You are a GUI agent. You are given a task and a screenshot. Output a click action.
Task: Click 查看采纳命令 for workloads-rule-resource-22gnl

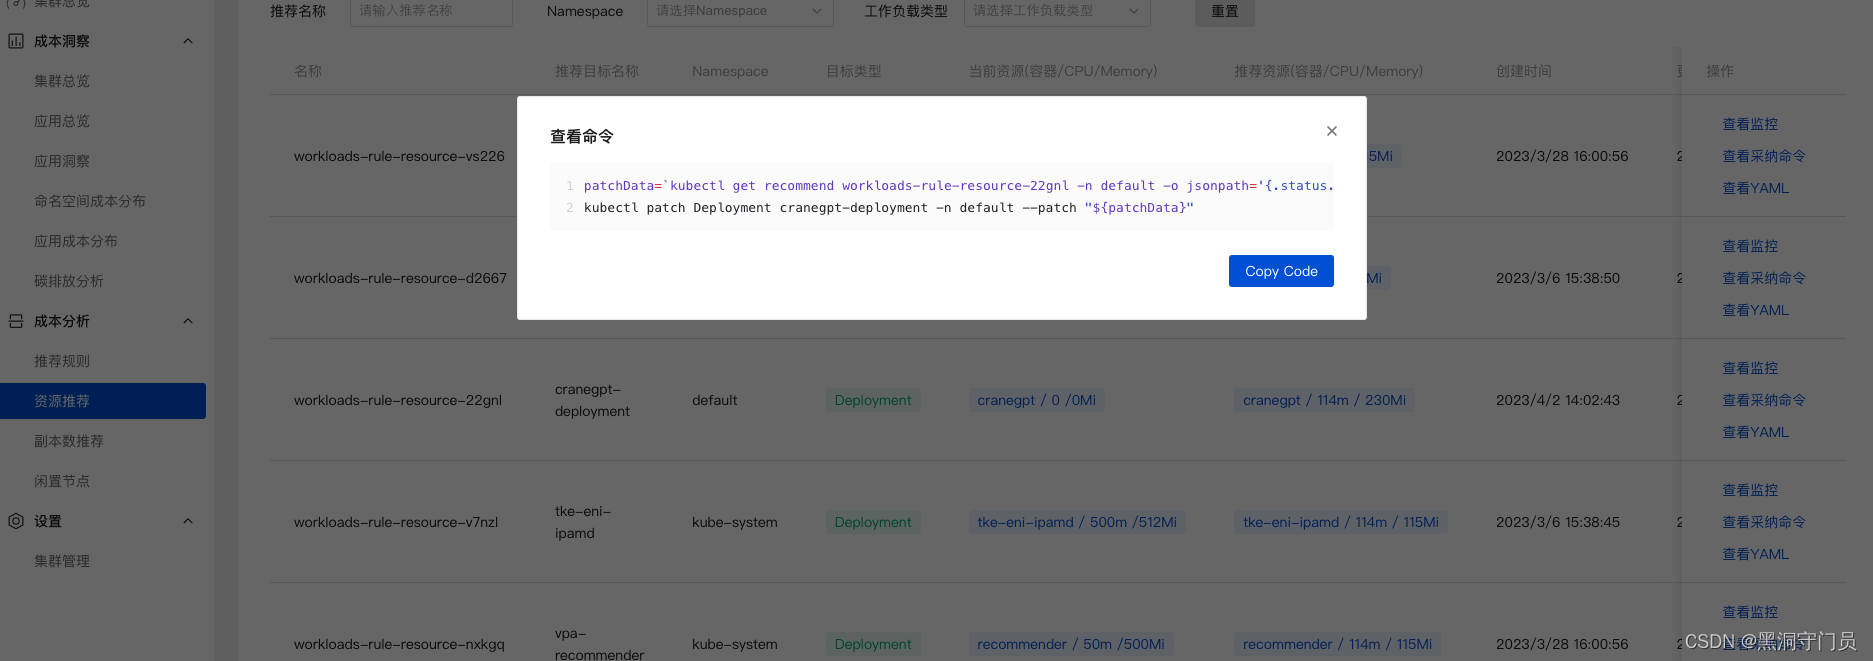1764,400
